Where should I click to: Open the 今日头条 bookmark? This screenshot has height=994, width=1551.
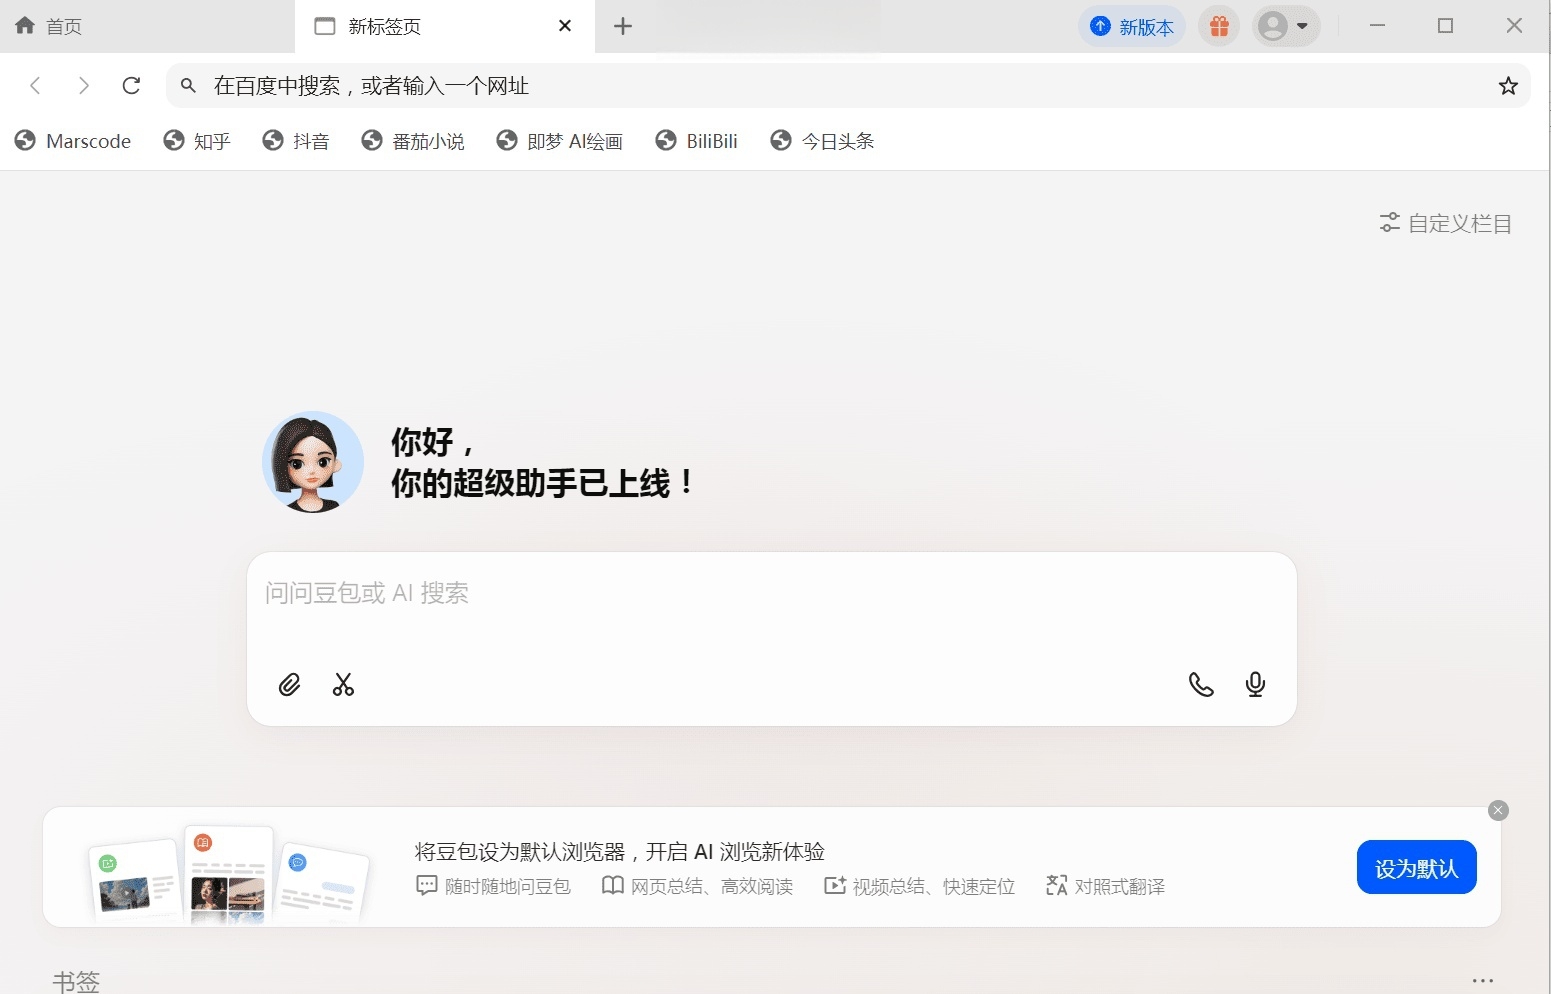pos(822,141)
